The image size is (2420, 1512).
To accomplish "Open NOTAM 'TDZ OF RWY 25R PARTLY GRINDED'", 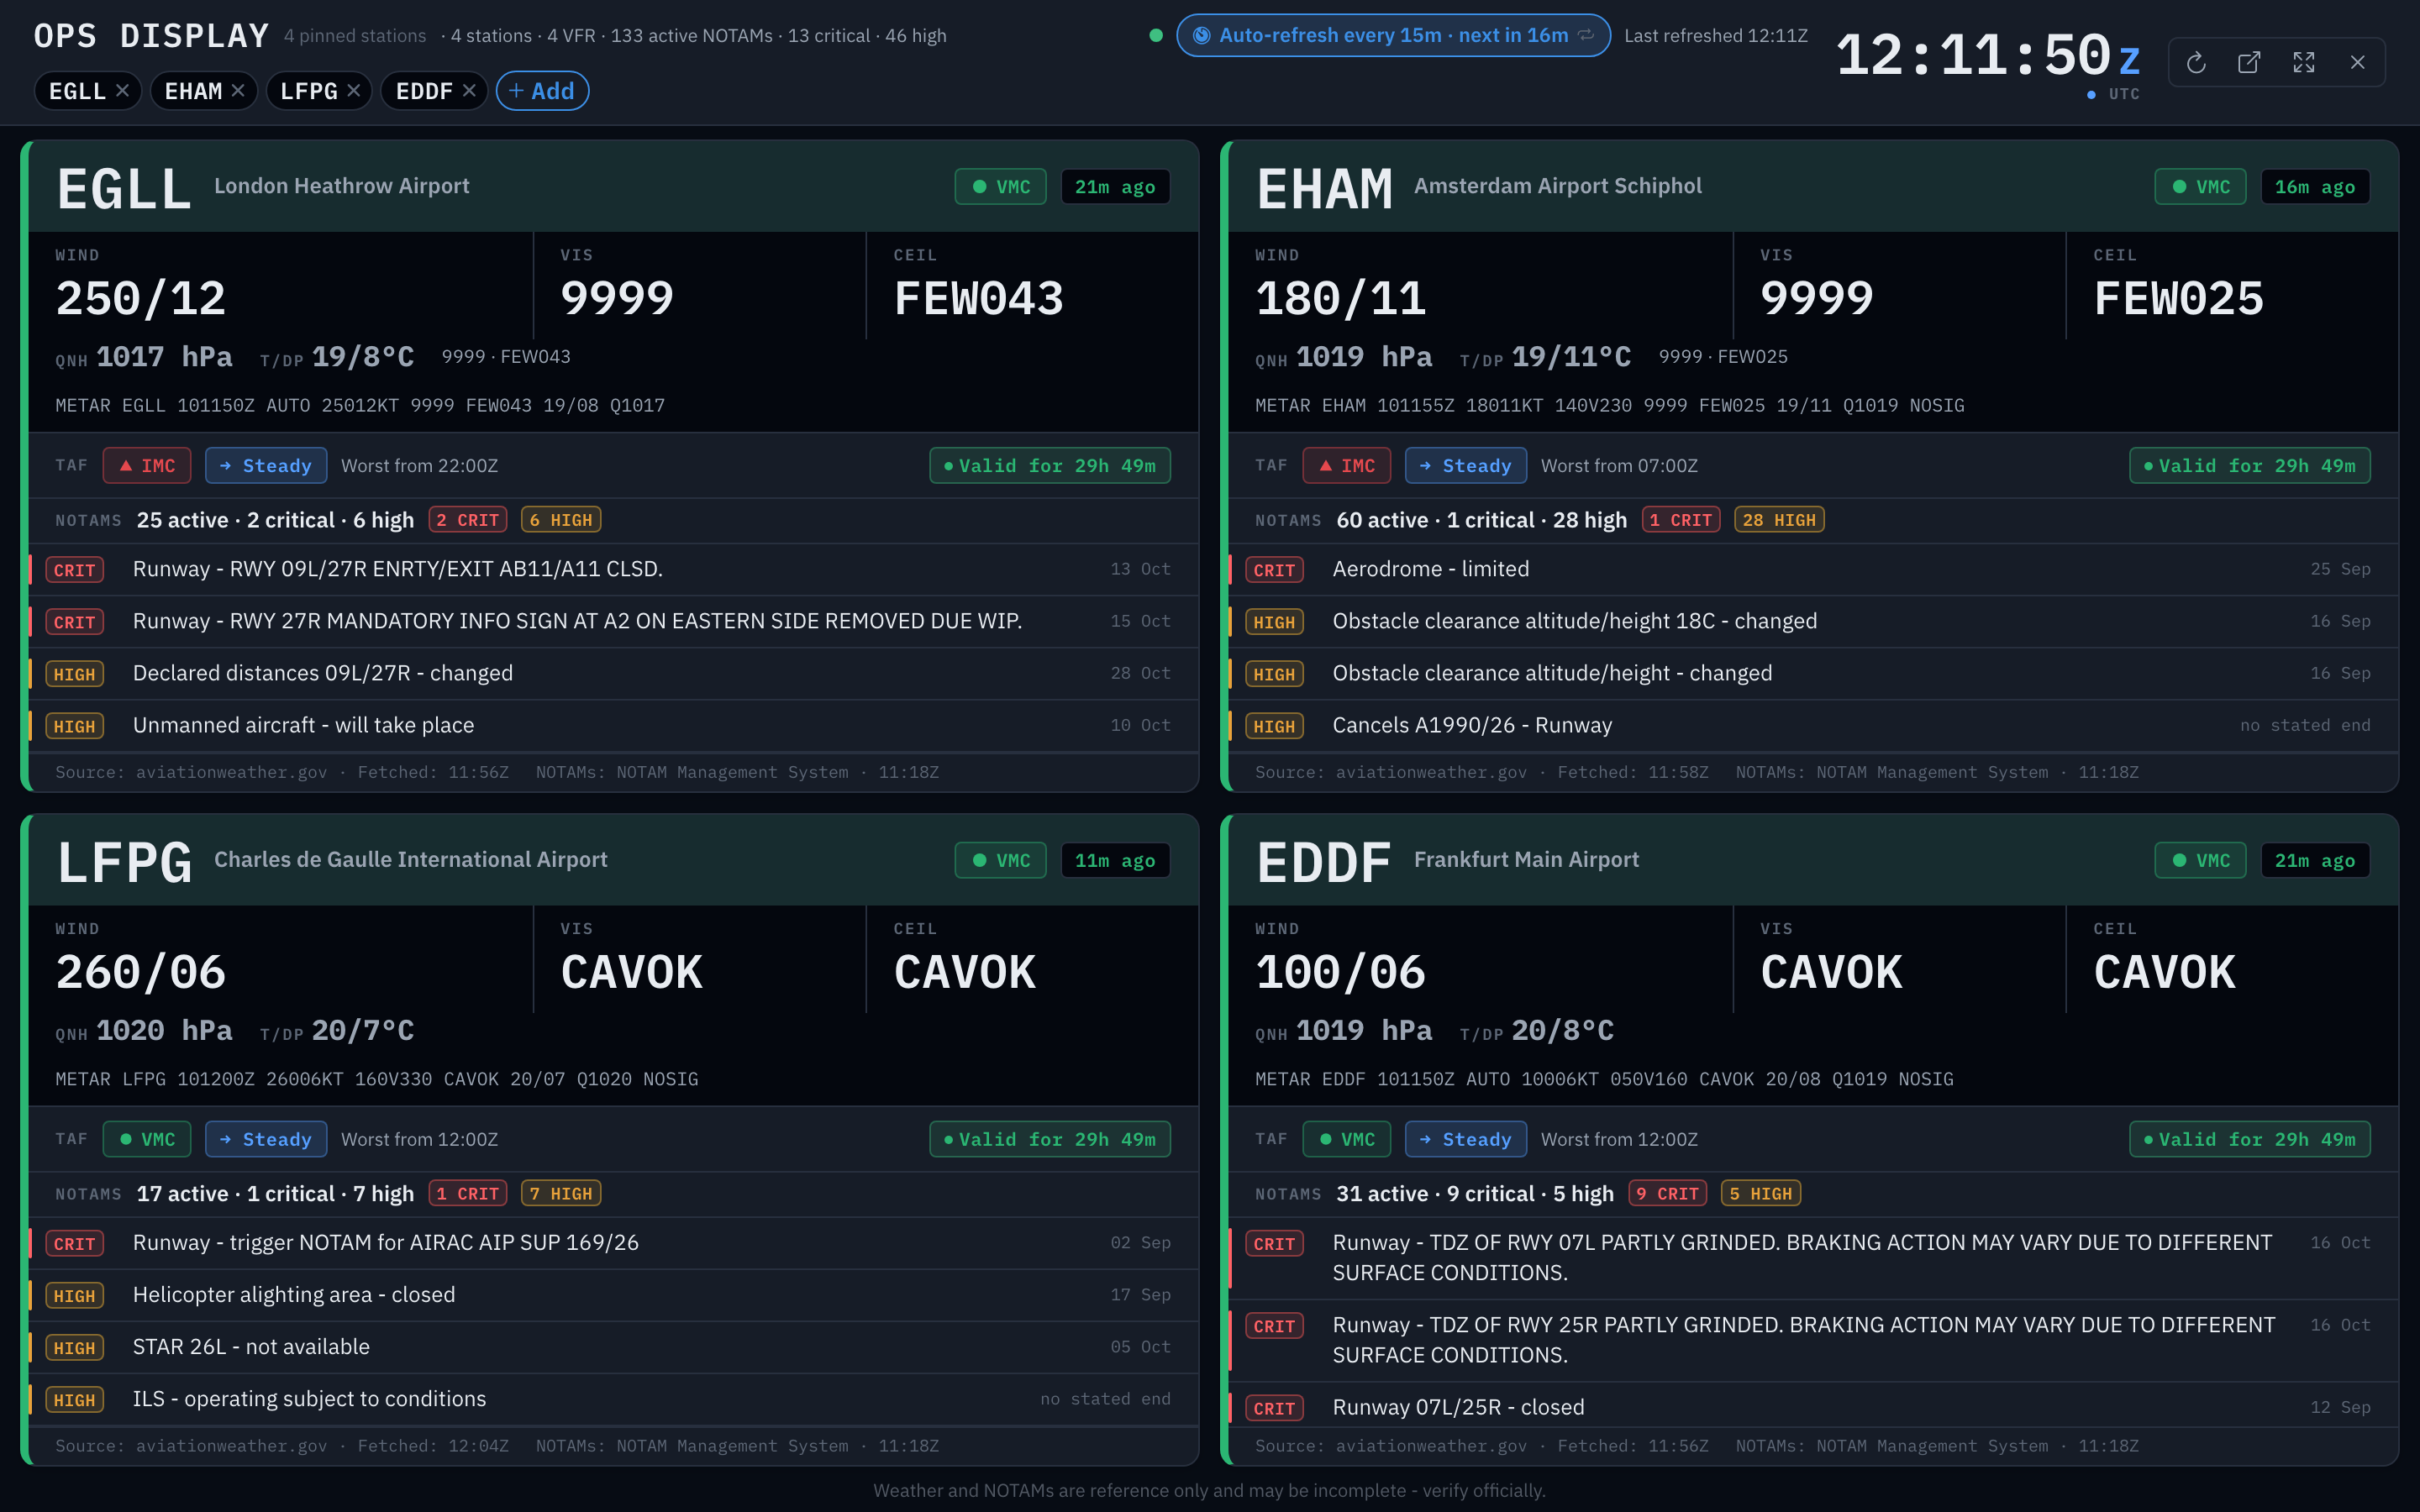I will tap(1813, 1341).
